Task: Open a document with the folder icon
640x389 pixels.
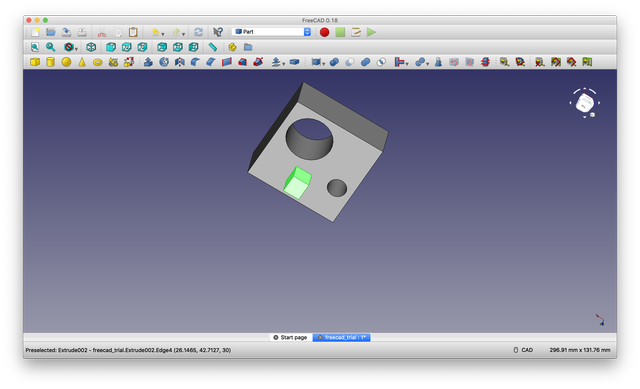Action: coord(51,32)
